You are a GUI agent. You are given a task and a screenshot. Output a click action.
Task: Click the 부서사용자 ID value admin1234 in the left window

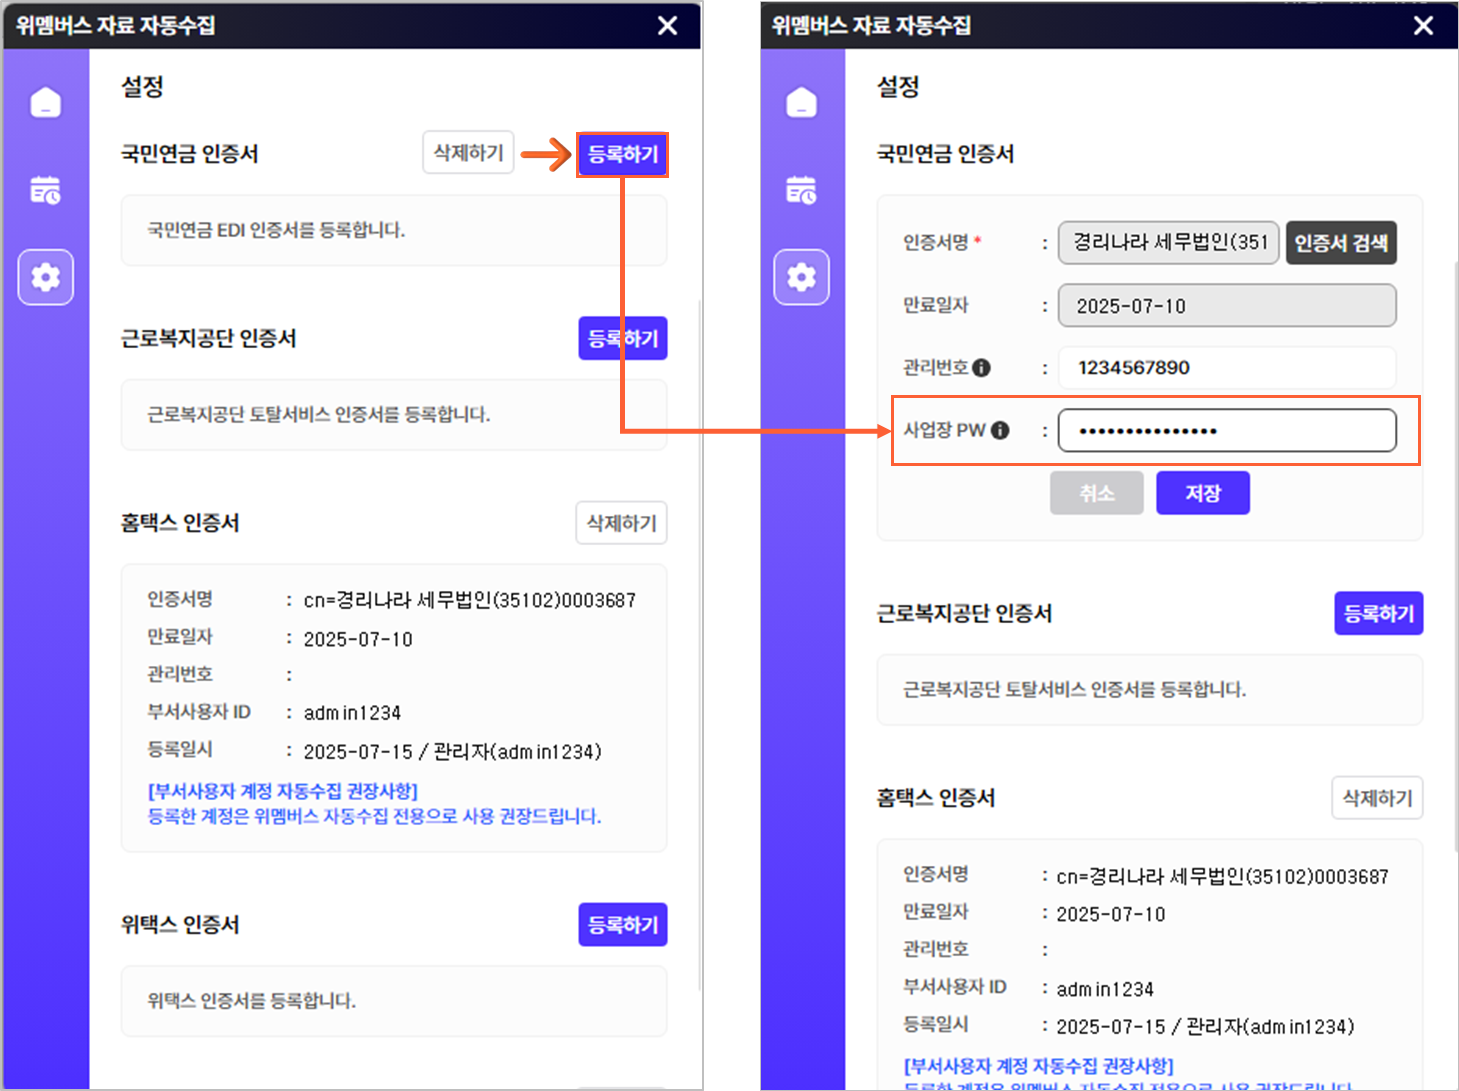(x=352, y=713)
